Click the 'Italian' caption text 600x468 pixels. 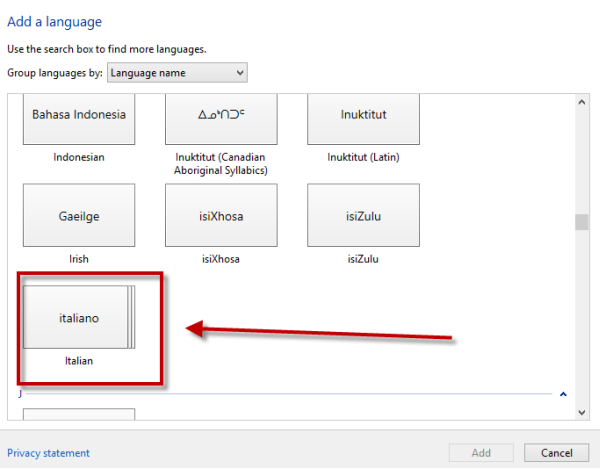79,361
